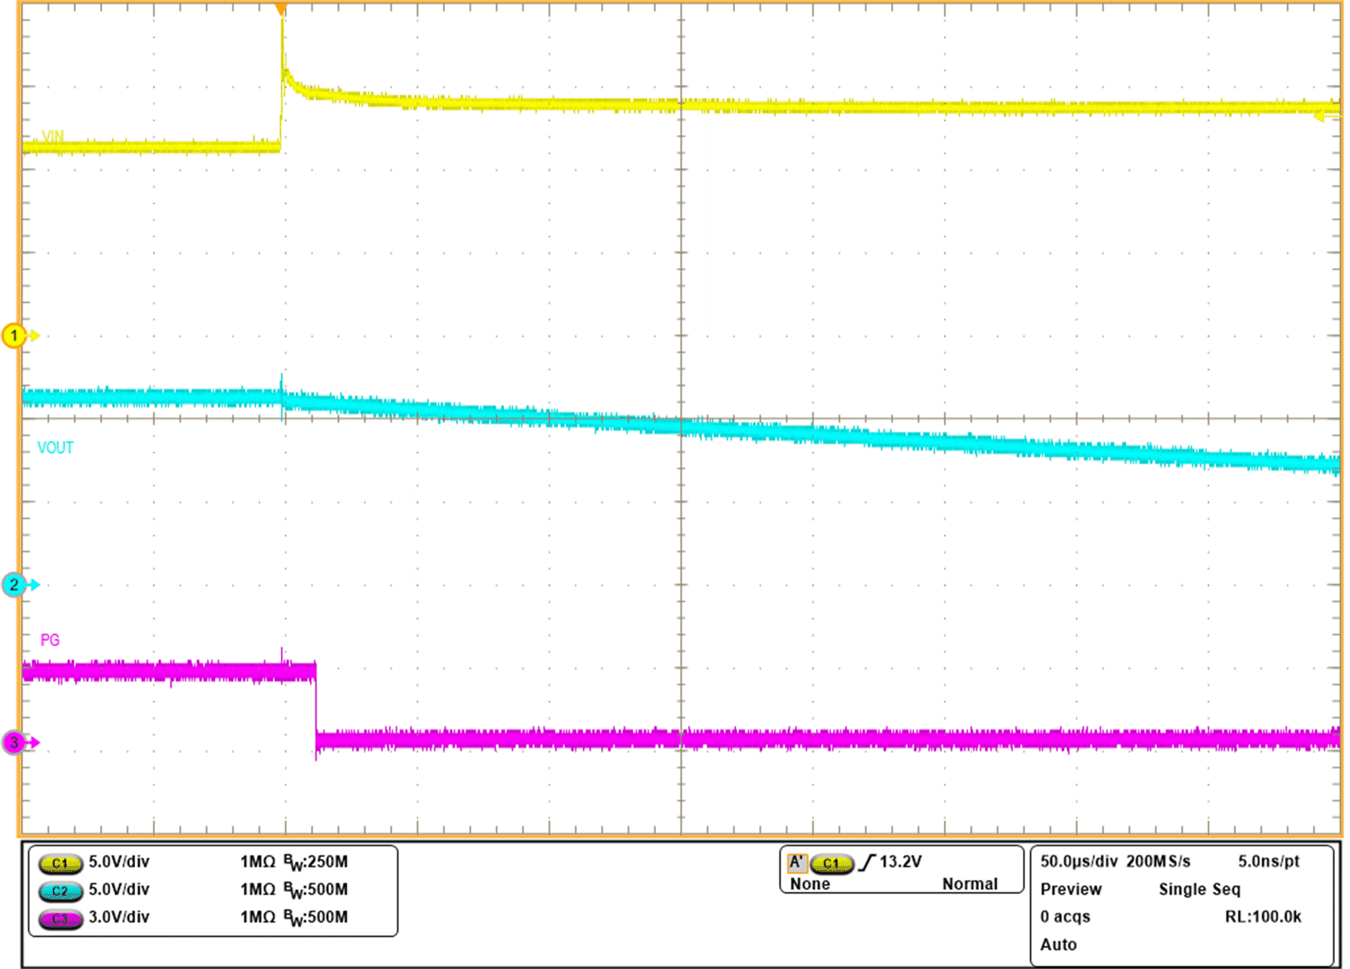Click the channel 1 ground reference marker
This screenshot has height=969, width=1350.
click(x=12, y=336)
